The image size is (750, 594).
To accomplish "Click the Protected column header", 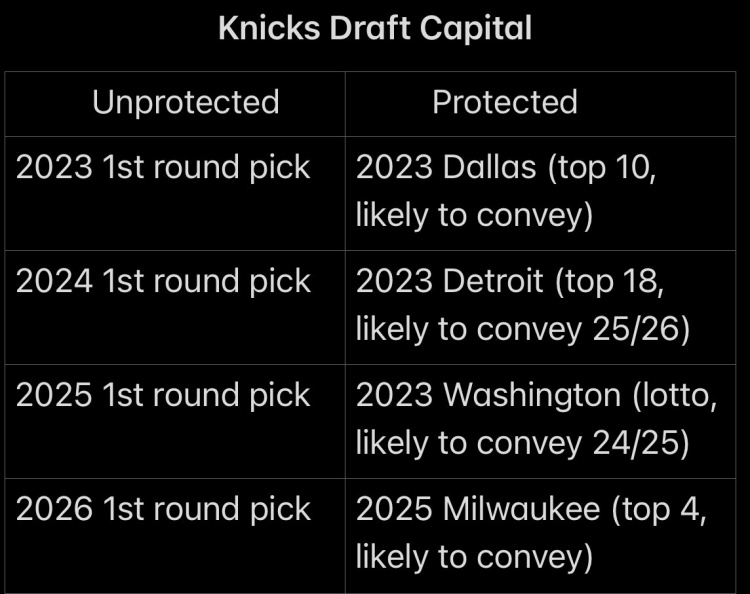I will [505, 102].
